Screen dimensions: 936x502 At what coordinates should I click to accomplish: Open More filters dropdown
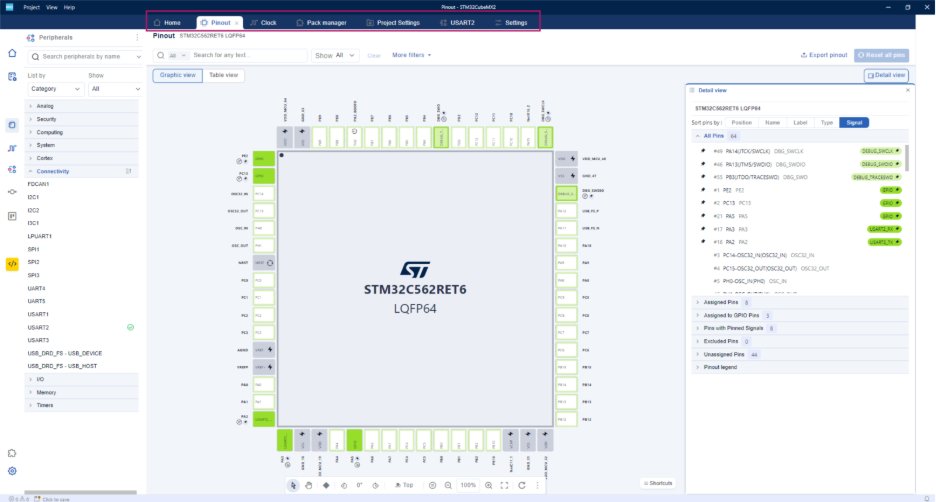pyautogui.click(x=411, y=55)
